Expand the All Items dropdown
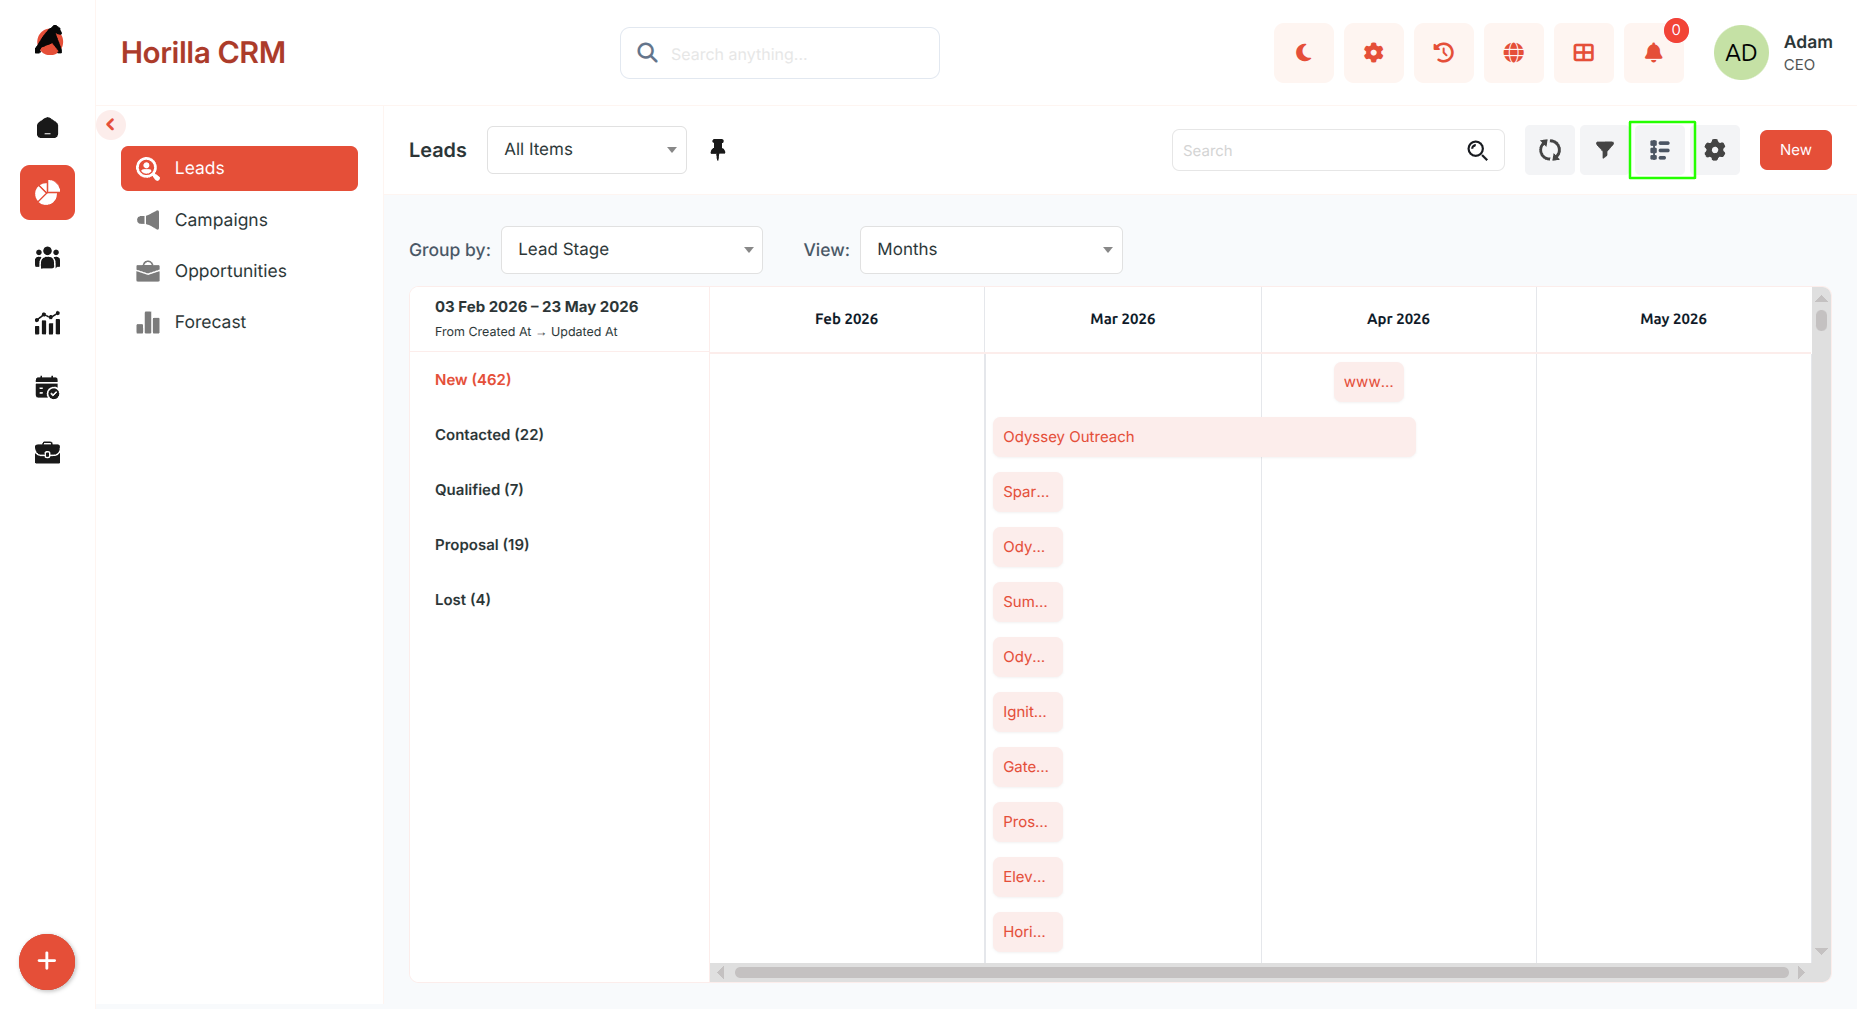 [x=587, y=150]
